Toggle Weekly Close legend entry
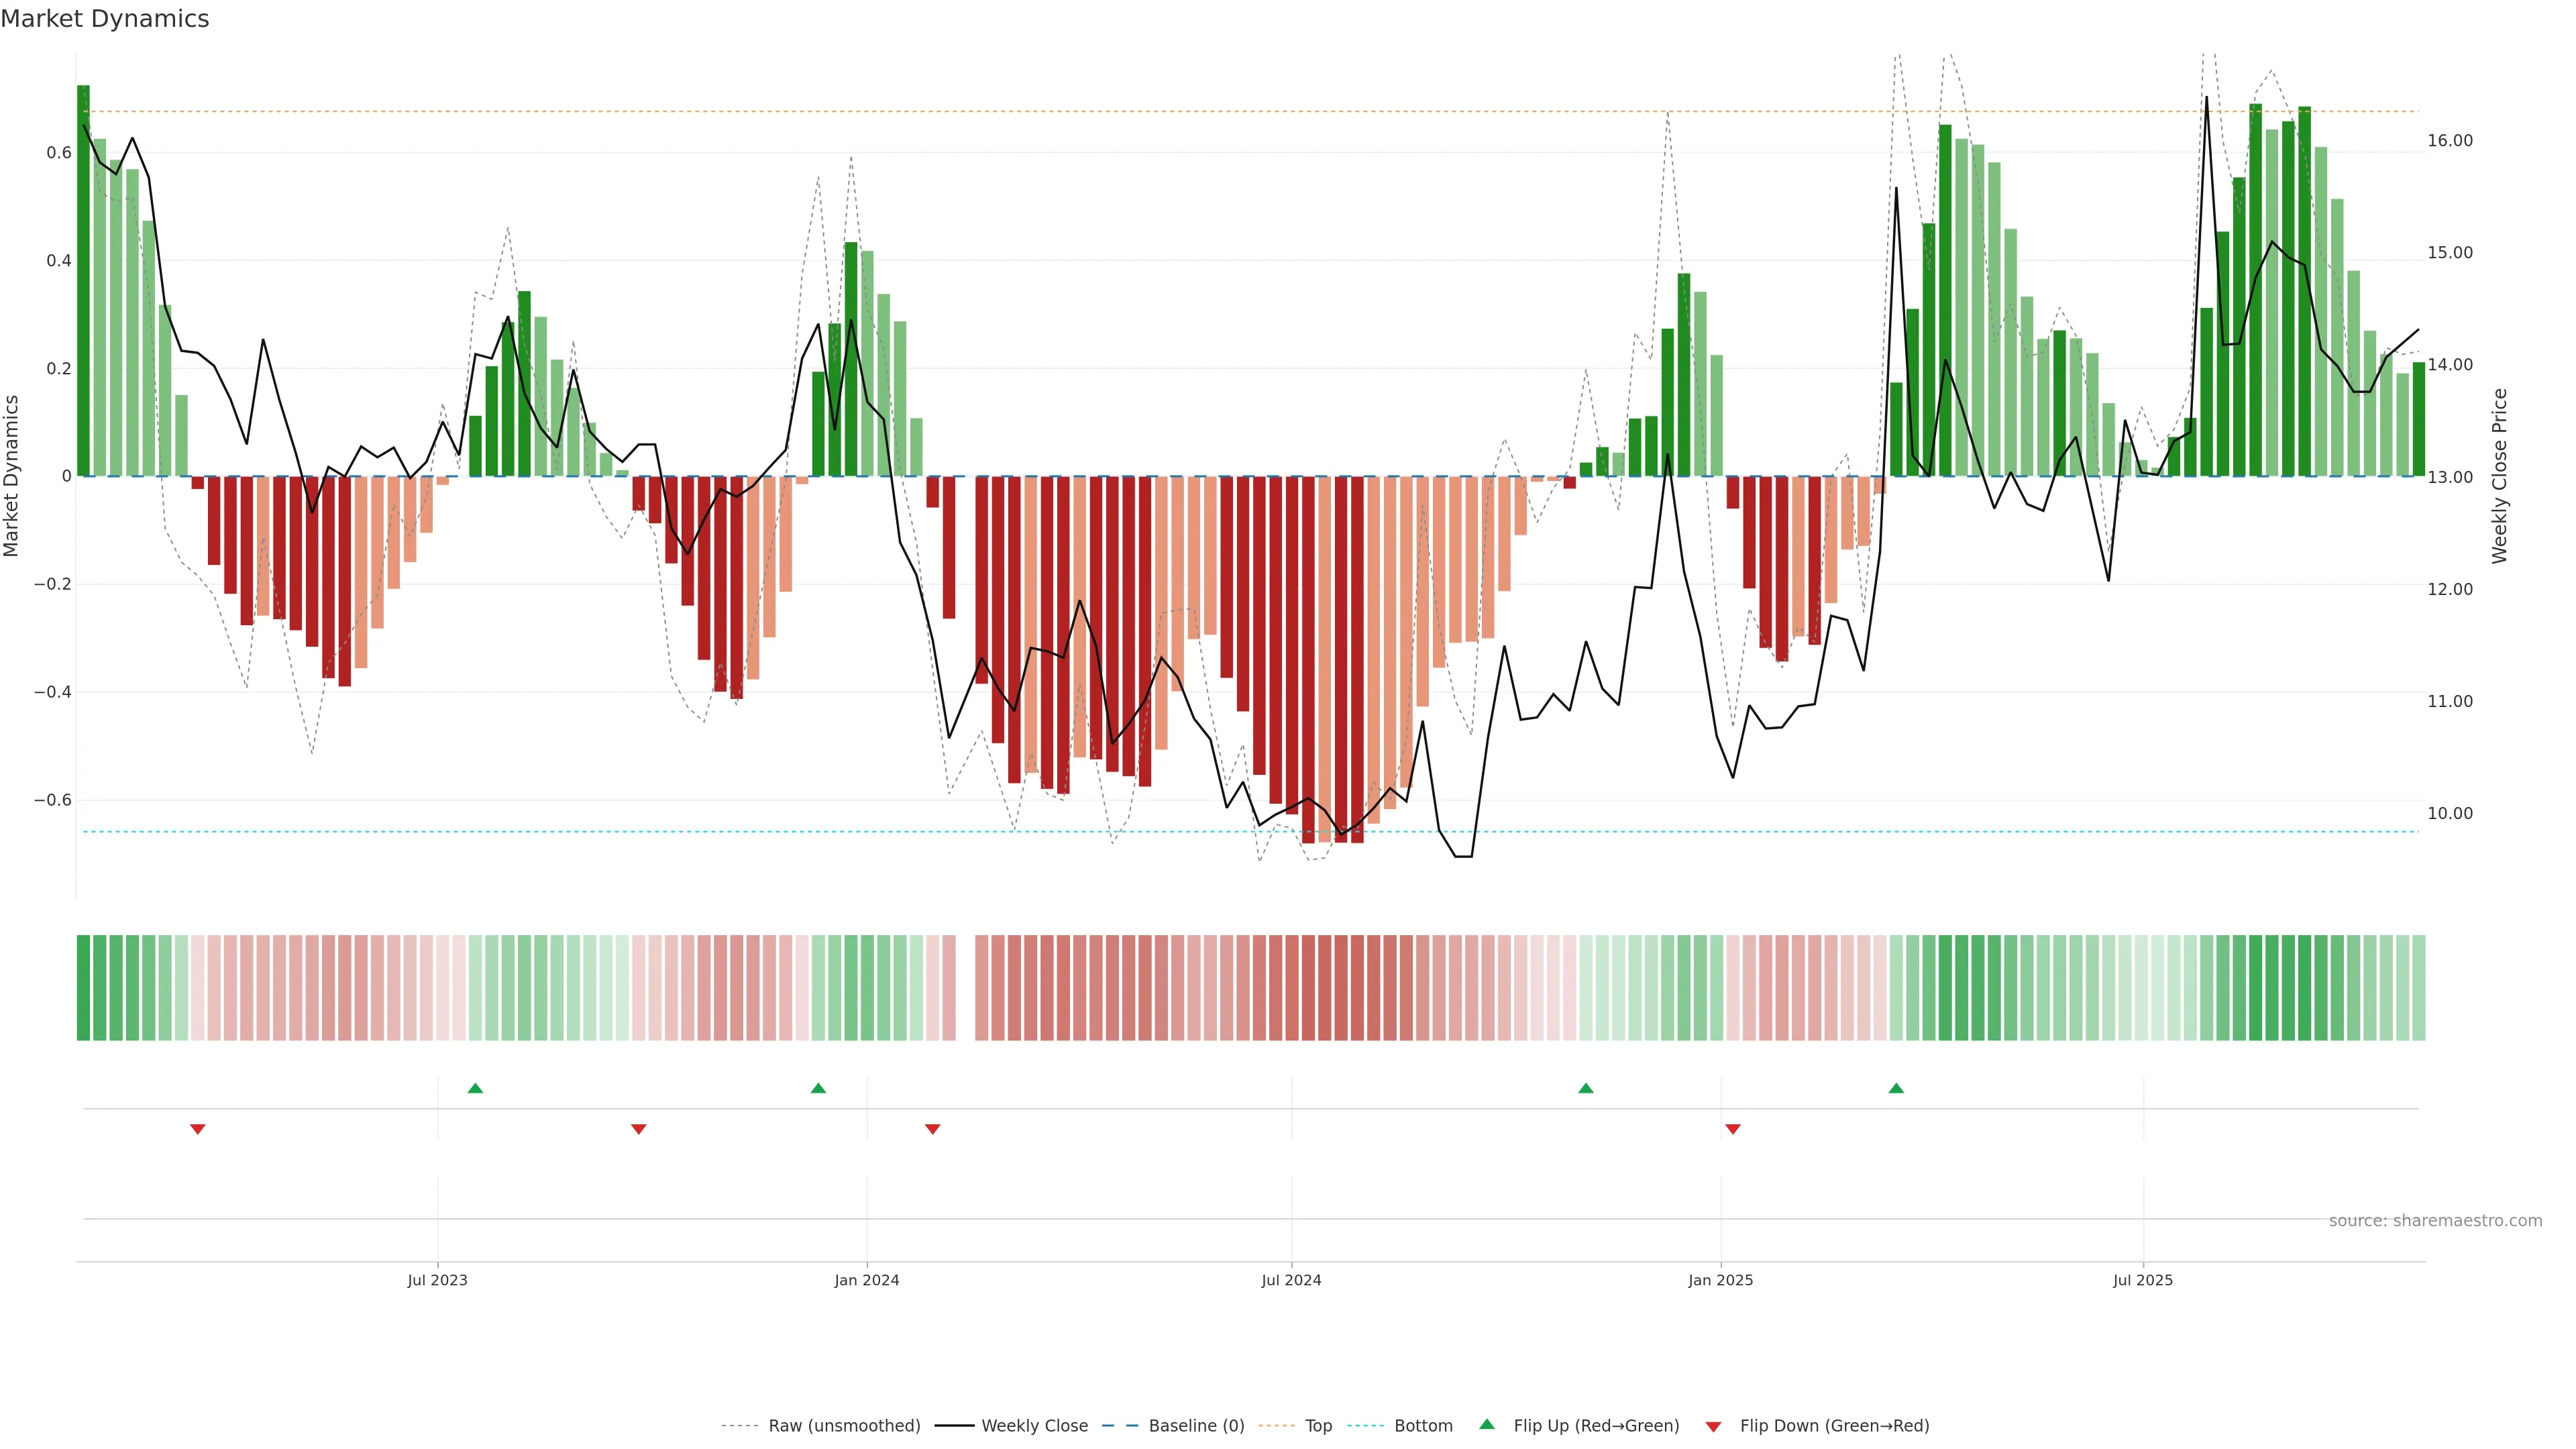 pyautogui.click(x=1034, y=1426)
